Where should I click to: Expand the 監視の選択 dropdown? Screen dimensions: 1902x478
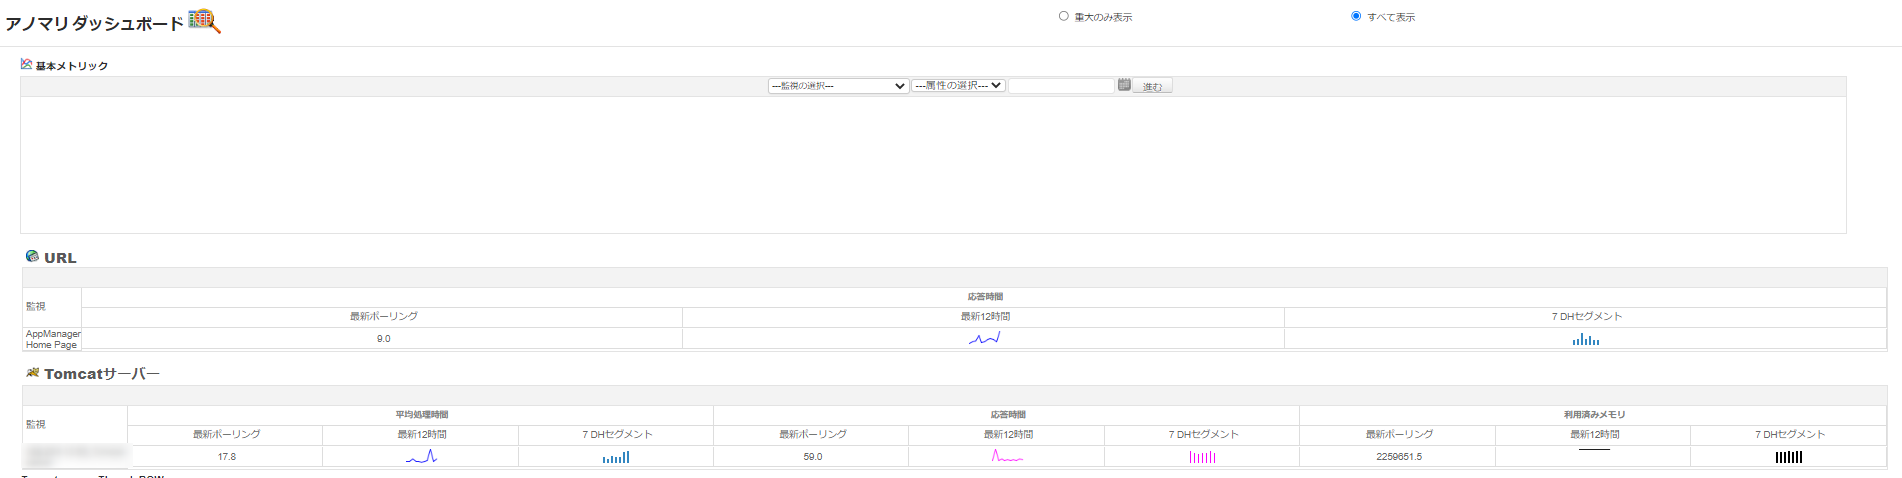tap(838, 86)
